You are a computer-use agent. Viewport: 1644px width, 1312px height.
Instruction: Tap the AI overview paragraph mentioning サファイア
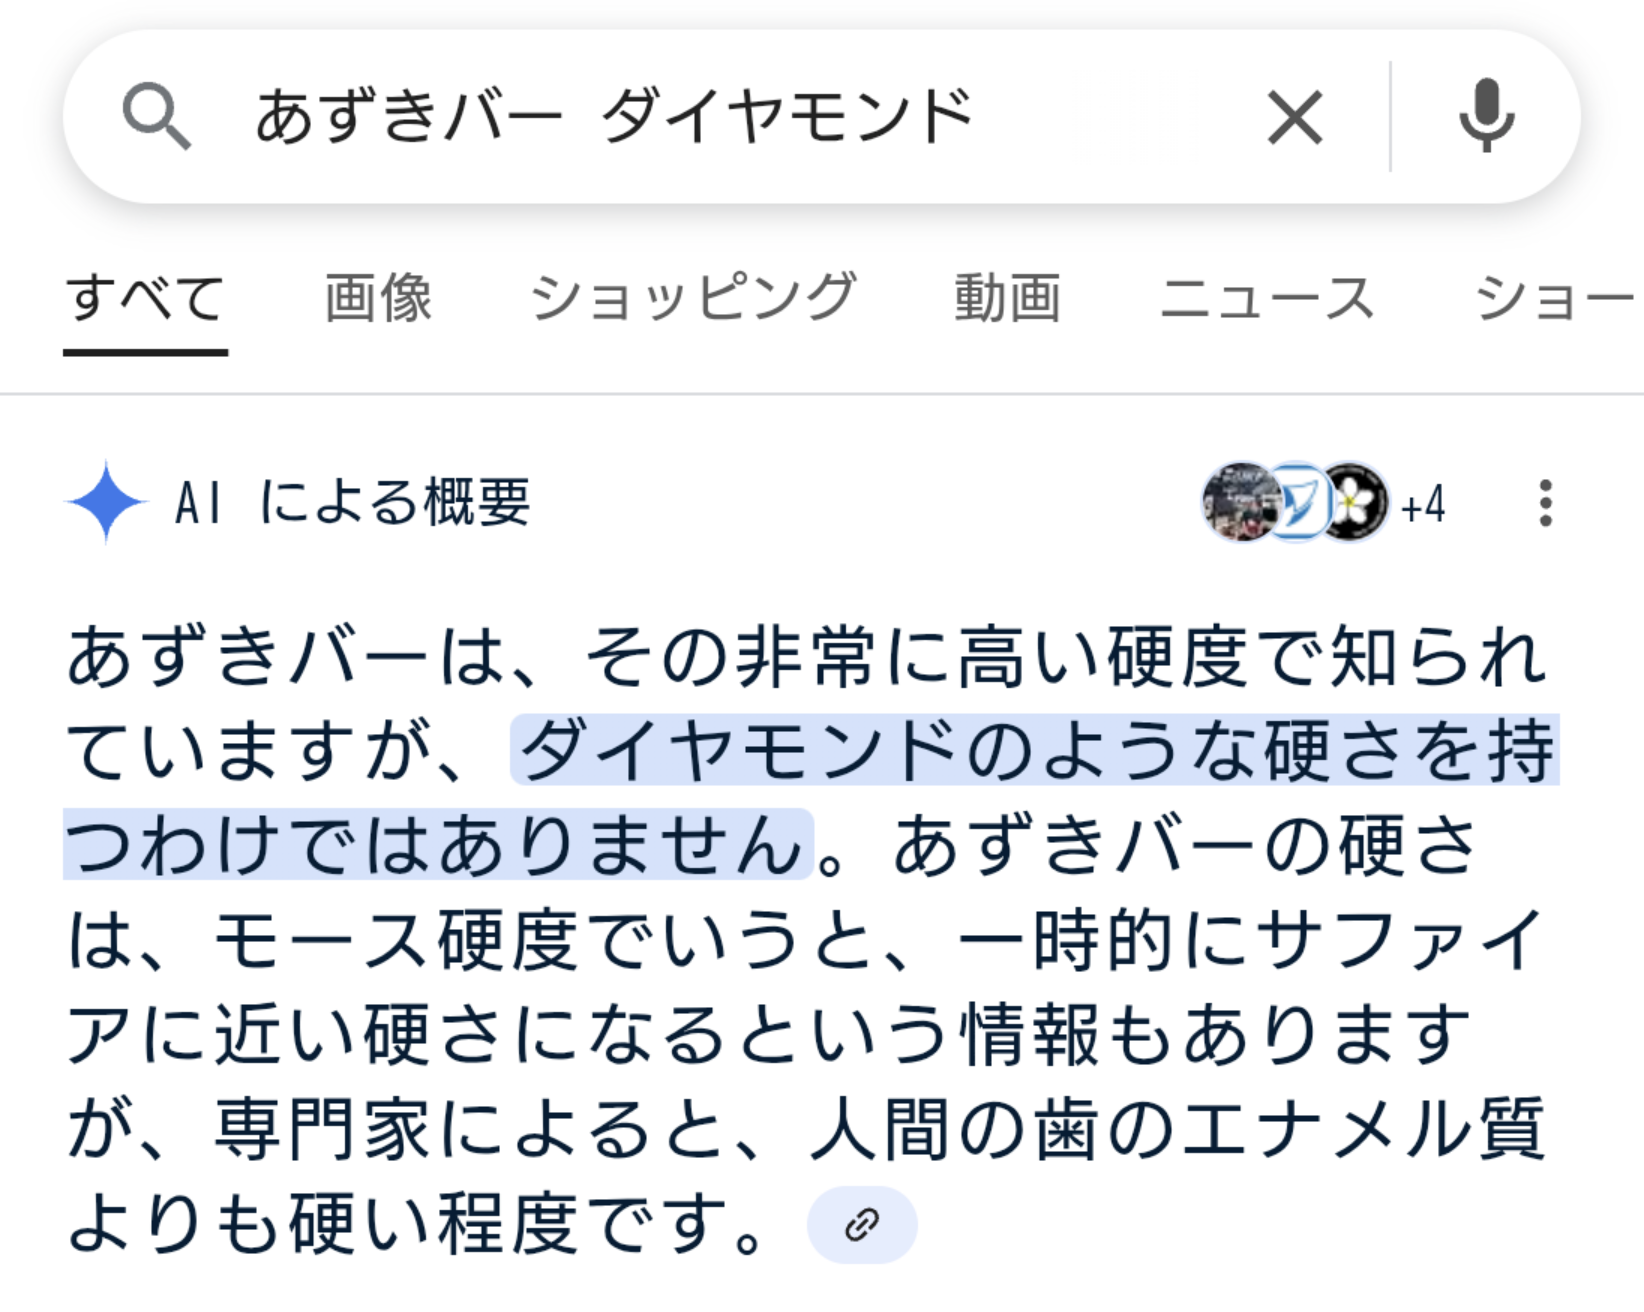pos(808,940)
